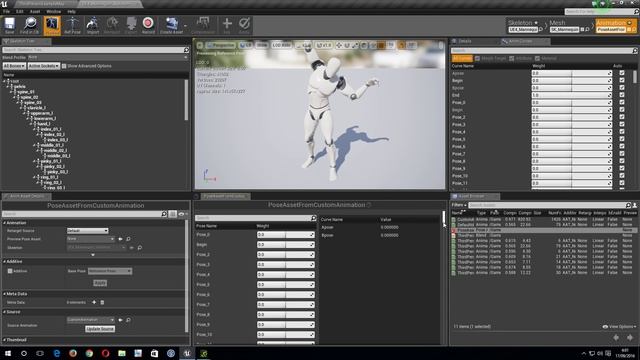Click the Save toolbar icon
Image resolution: width=640 pixels, height=360 pixels.
[x=9, y=25]
